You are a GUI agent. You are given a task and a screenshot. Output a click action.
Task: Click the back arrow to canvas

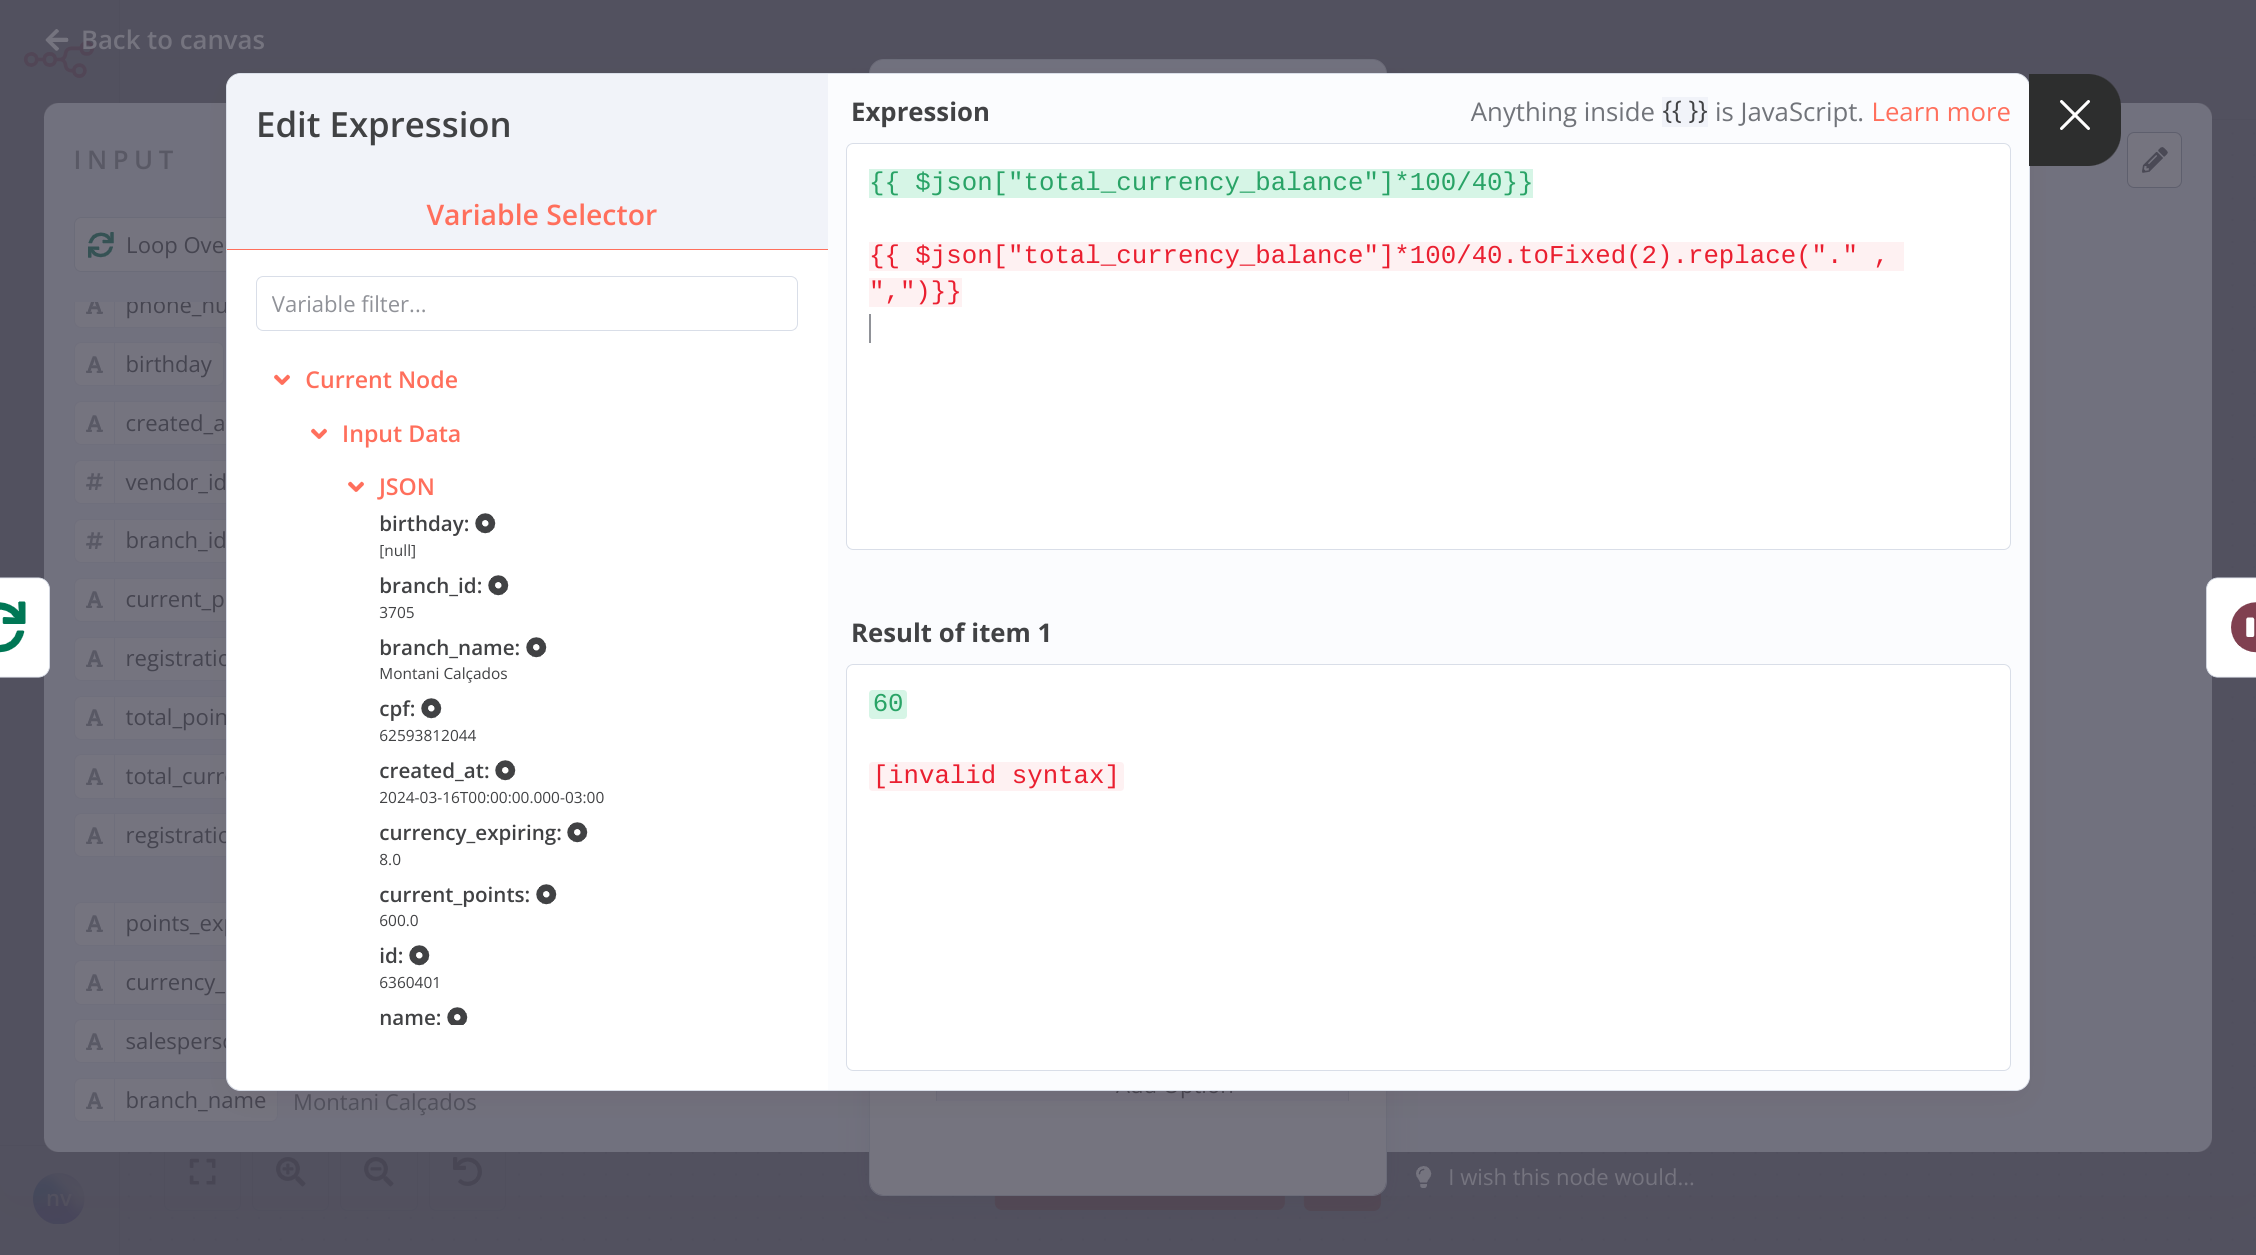(x=57, y=40)
